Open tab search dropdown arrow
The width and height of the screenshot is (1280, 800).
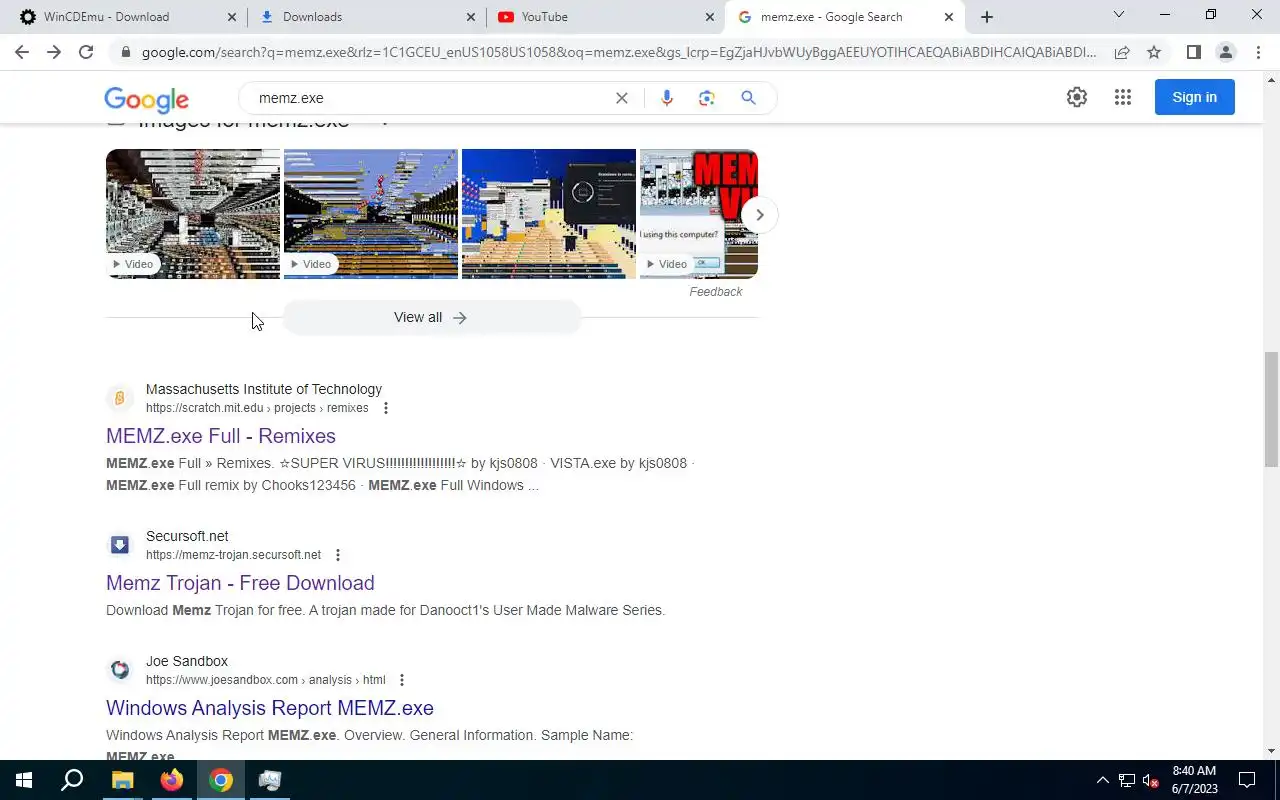1119,15
